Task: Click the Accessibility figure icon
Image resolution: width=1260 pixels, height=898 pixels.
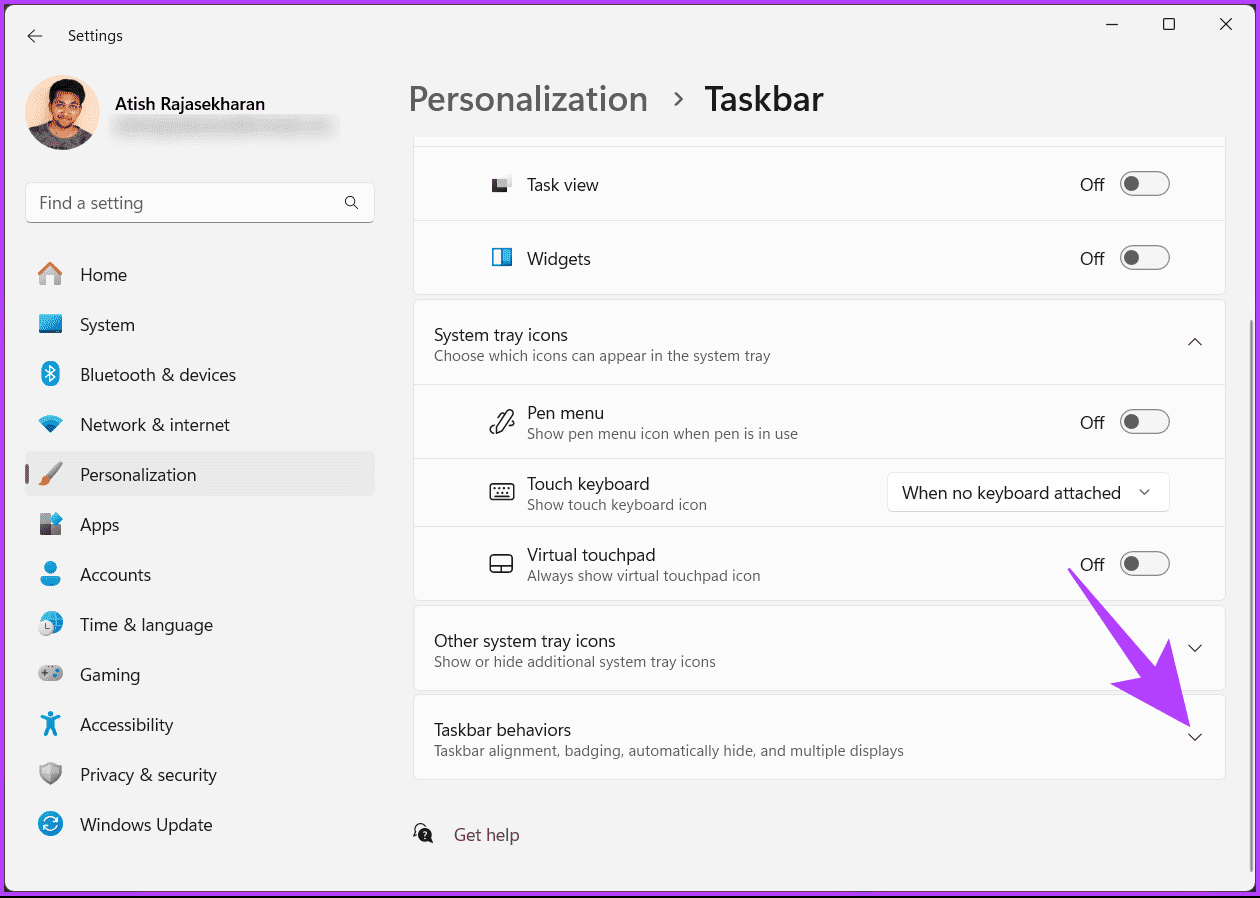Action: point(50,724)
